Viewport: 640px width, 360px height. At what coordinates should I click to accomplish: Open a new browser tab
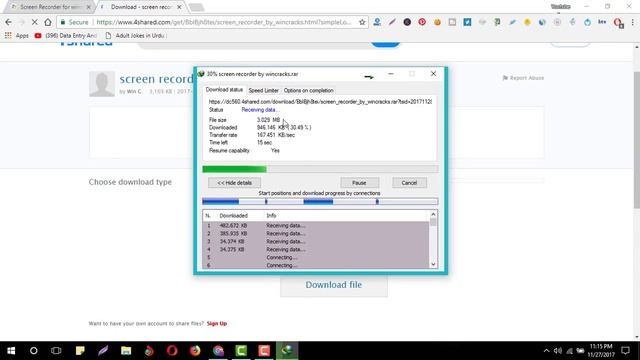pos(196,7)
